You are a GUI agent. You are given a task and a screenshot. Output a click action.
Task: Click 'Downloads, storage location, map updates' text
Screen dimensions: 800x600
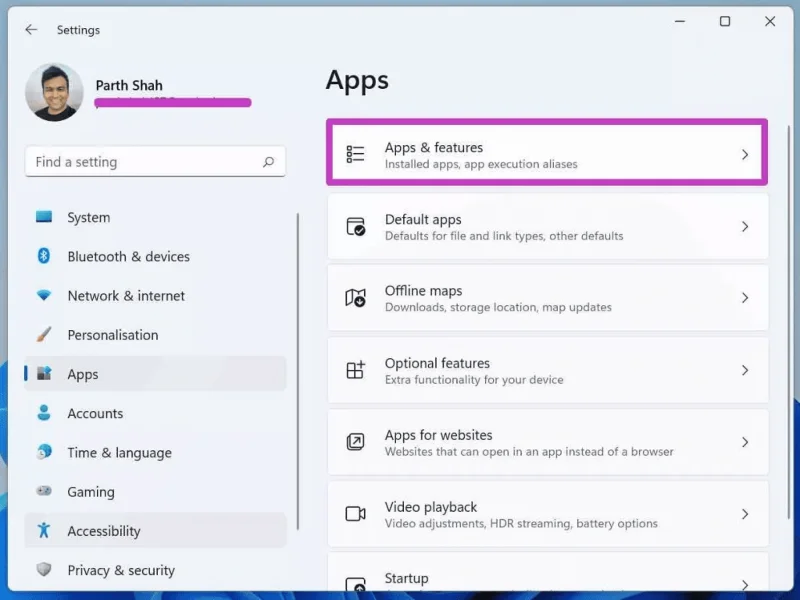click(498, 308)
